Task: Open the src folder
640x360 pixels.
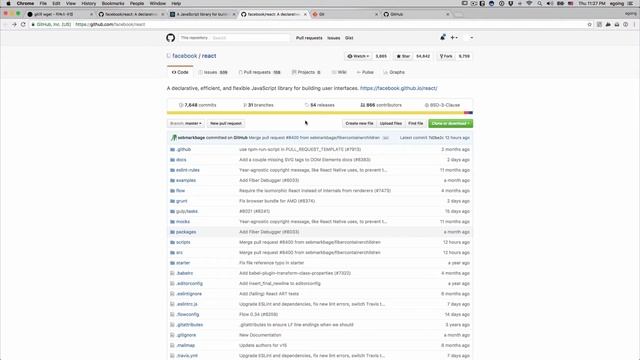Action: point(179,252)
